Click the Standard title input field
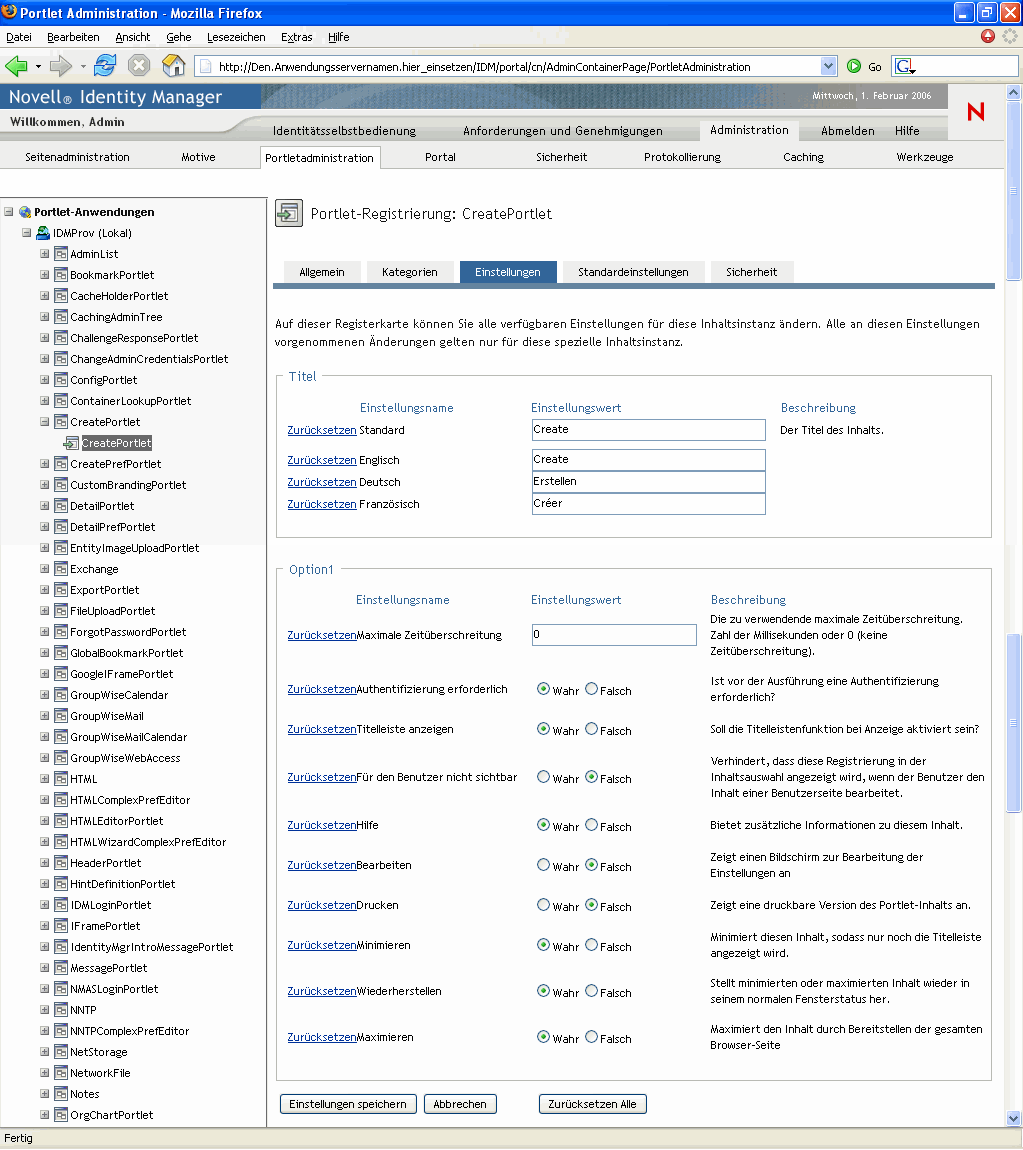The height and width of the screenshot is (1150, 1023). point(649,430)
